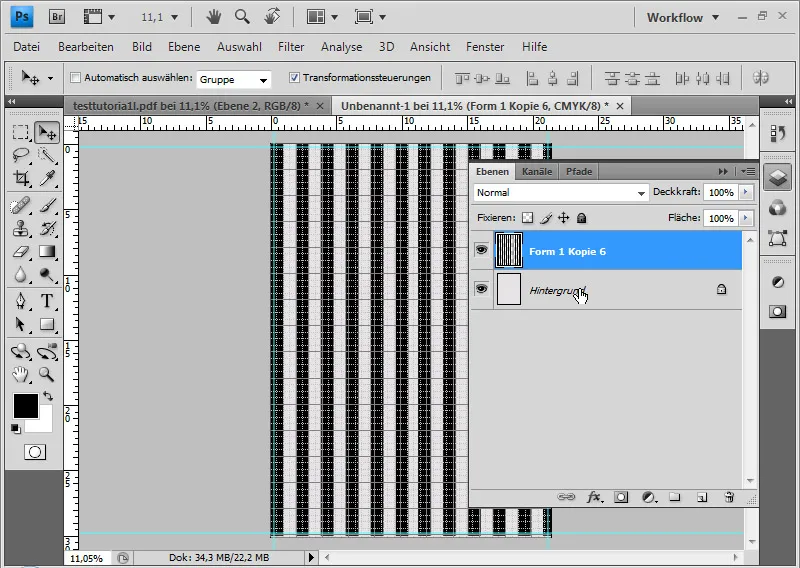Screen dimensions: 800x568
Task: Toggle Transformationssteuerungen checkbox
Action: (294, 78)
